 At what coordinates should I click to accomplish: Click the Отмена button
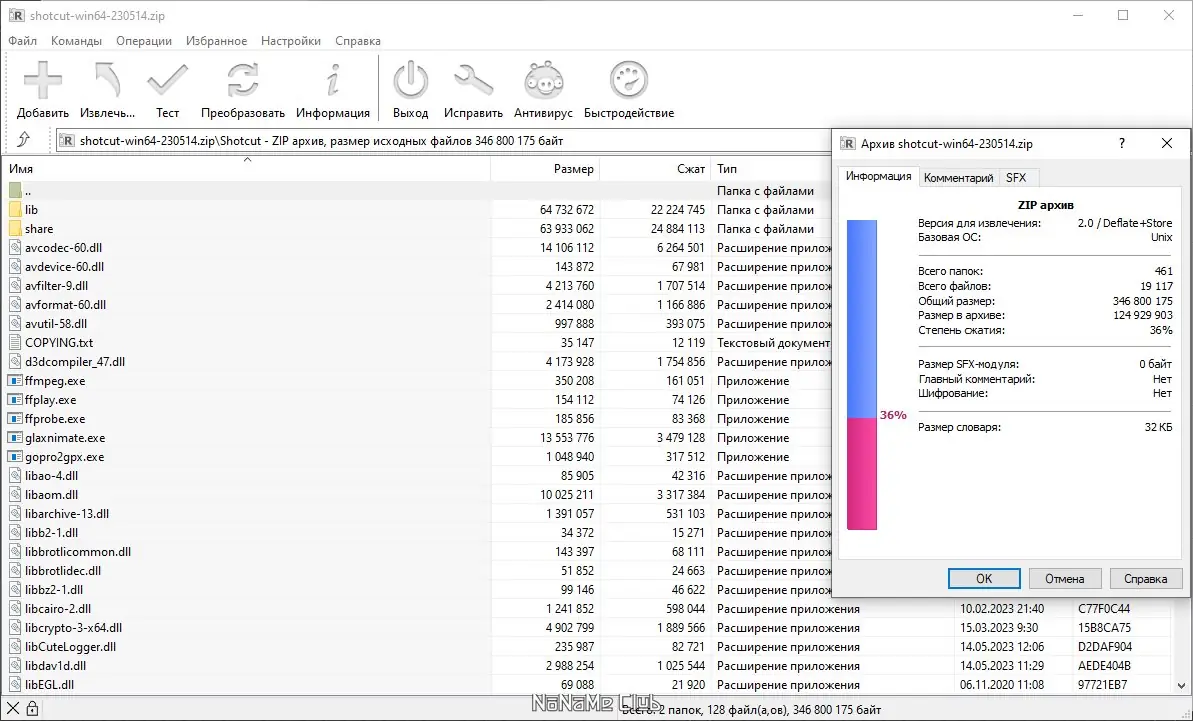1064,579
